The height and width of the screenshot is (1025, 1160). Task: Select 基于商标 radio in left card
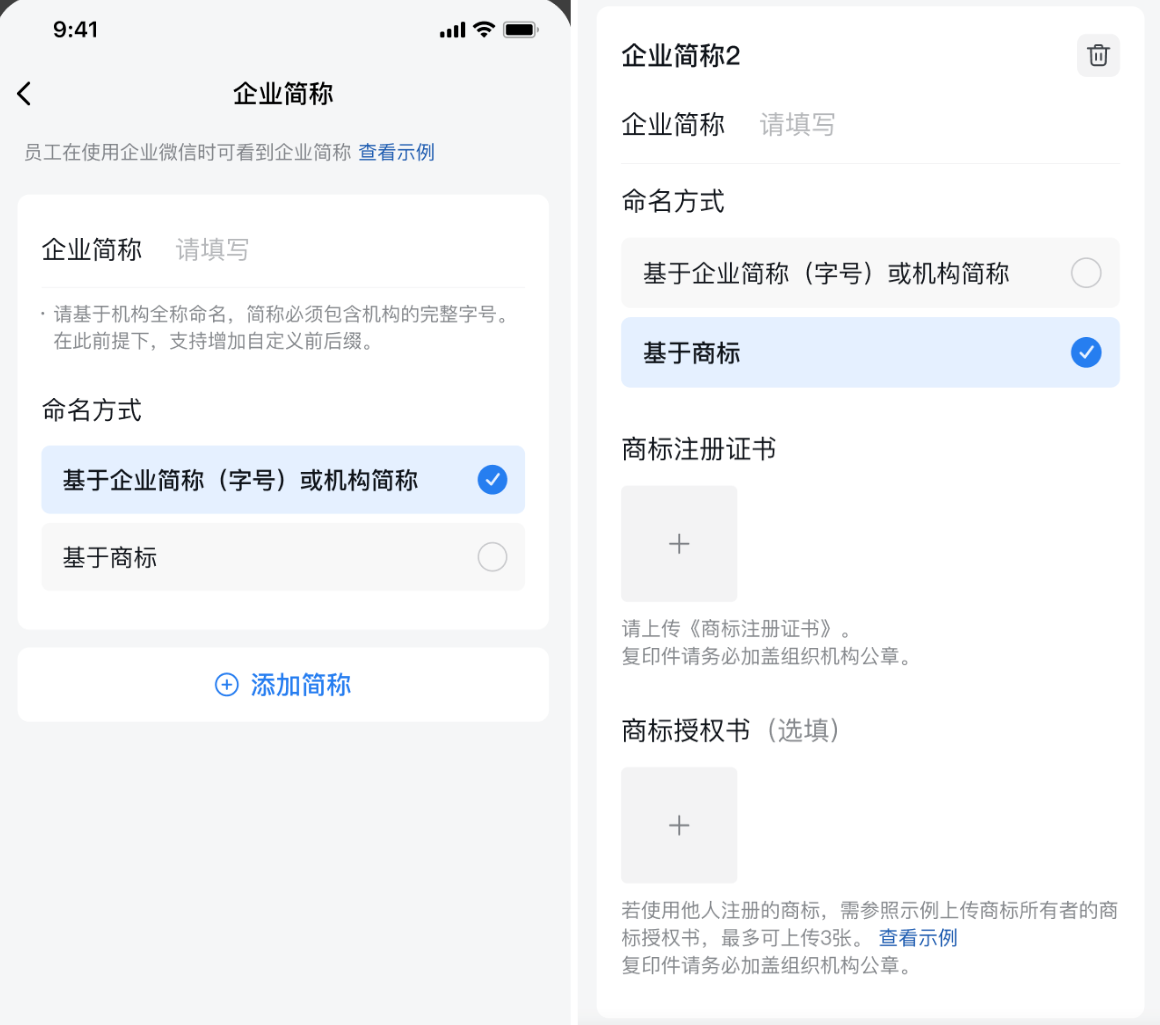point(492,557)
